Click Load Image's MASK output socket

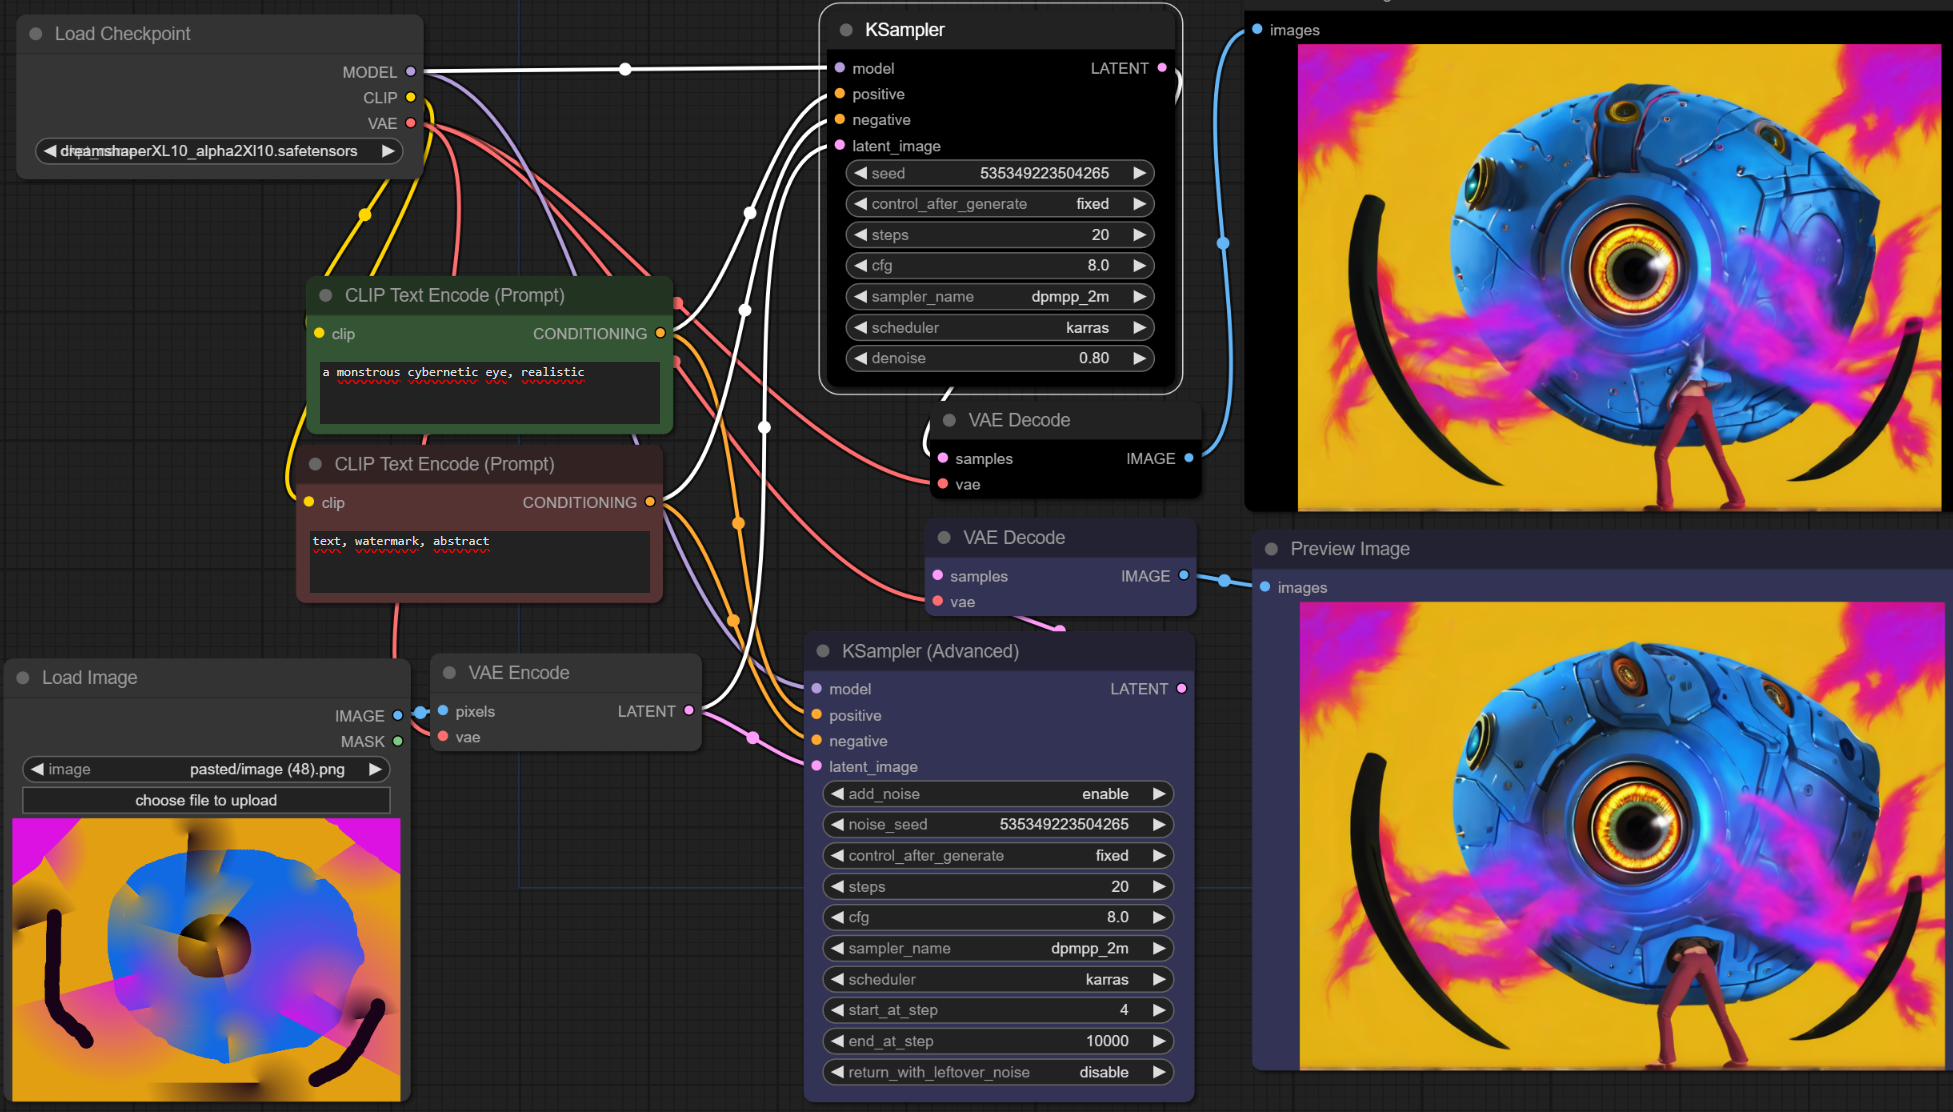[398, 741]
